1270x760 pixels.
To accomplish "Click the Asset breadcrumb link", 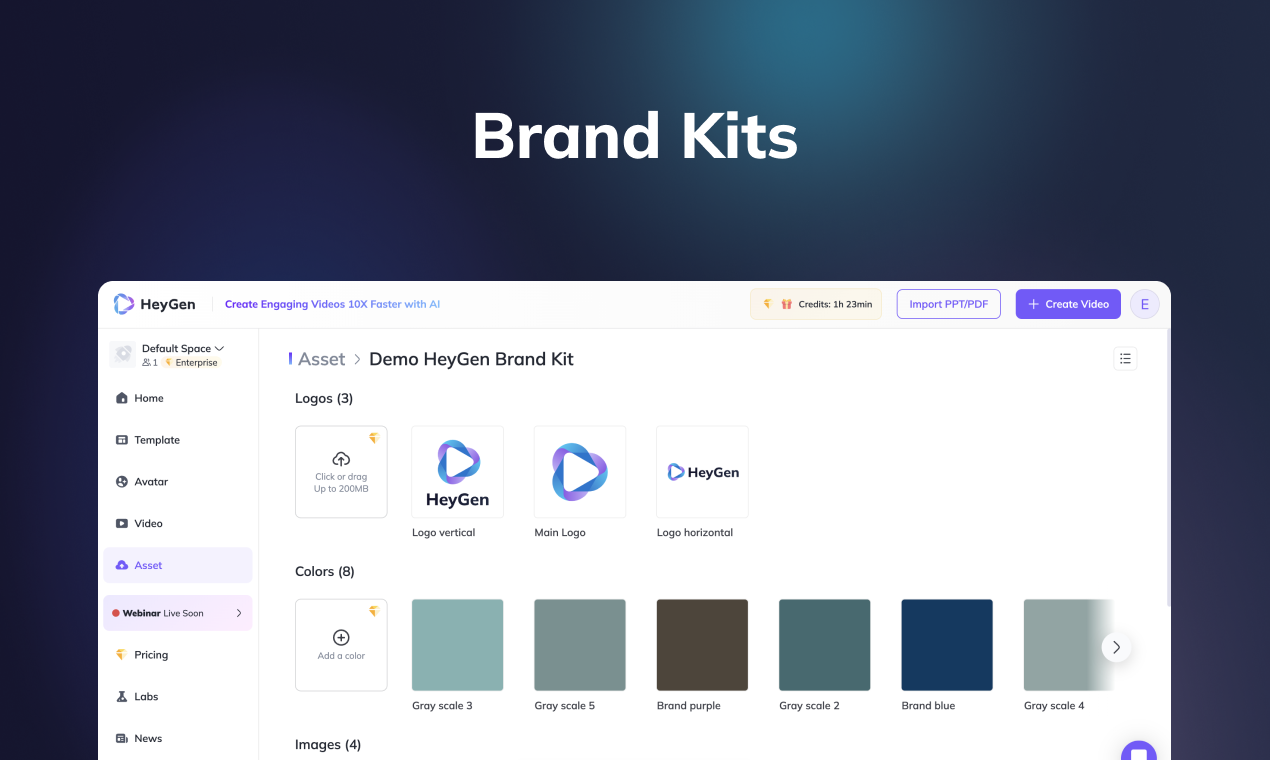I will coord(322,359).
